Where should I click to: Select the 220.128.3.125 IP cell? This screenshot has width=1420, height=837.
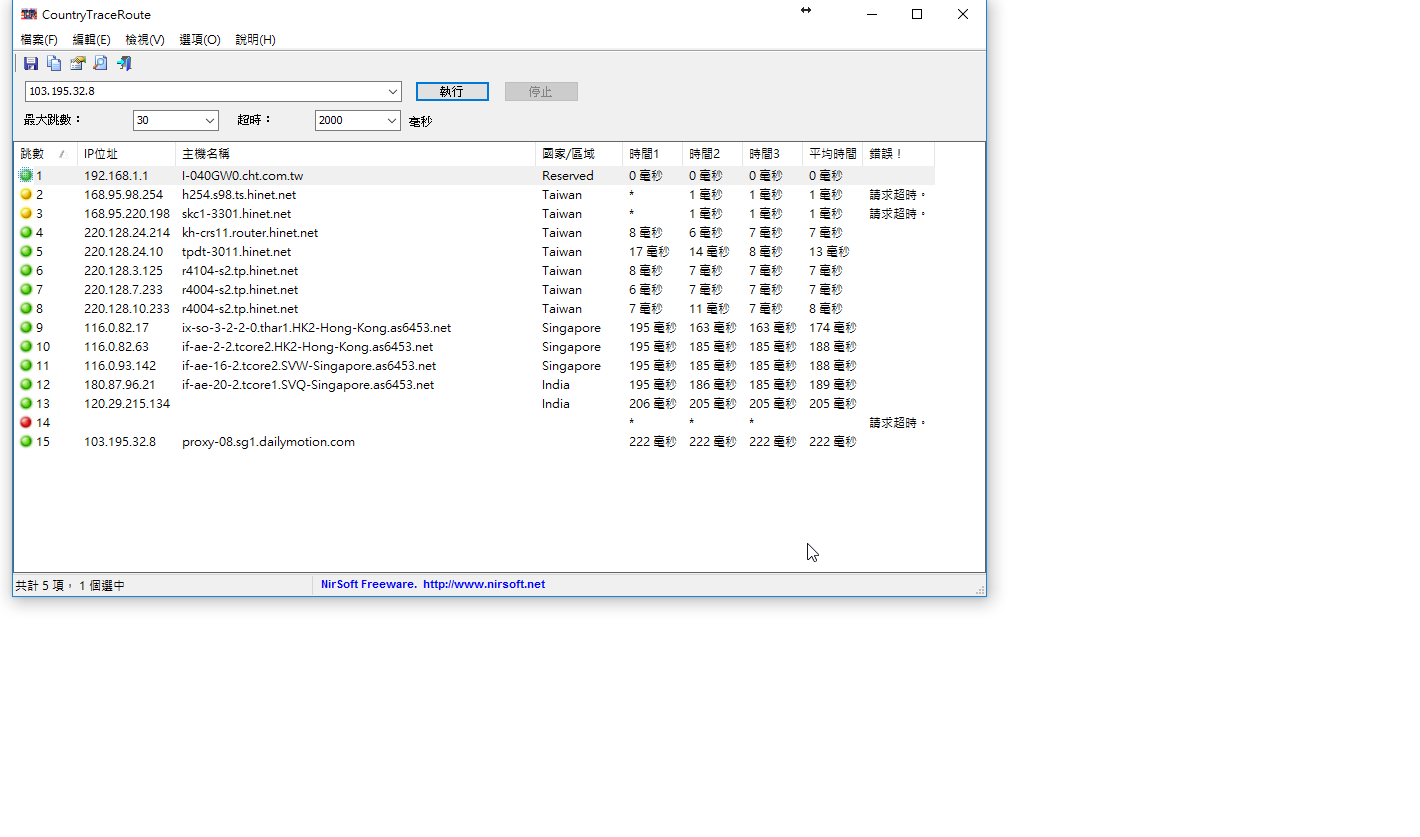point(123,271)
